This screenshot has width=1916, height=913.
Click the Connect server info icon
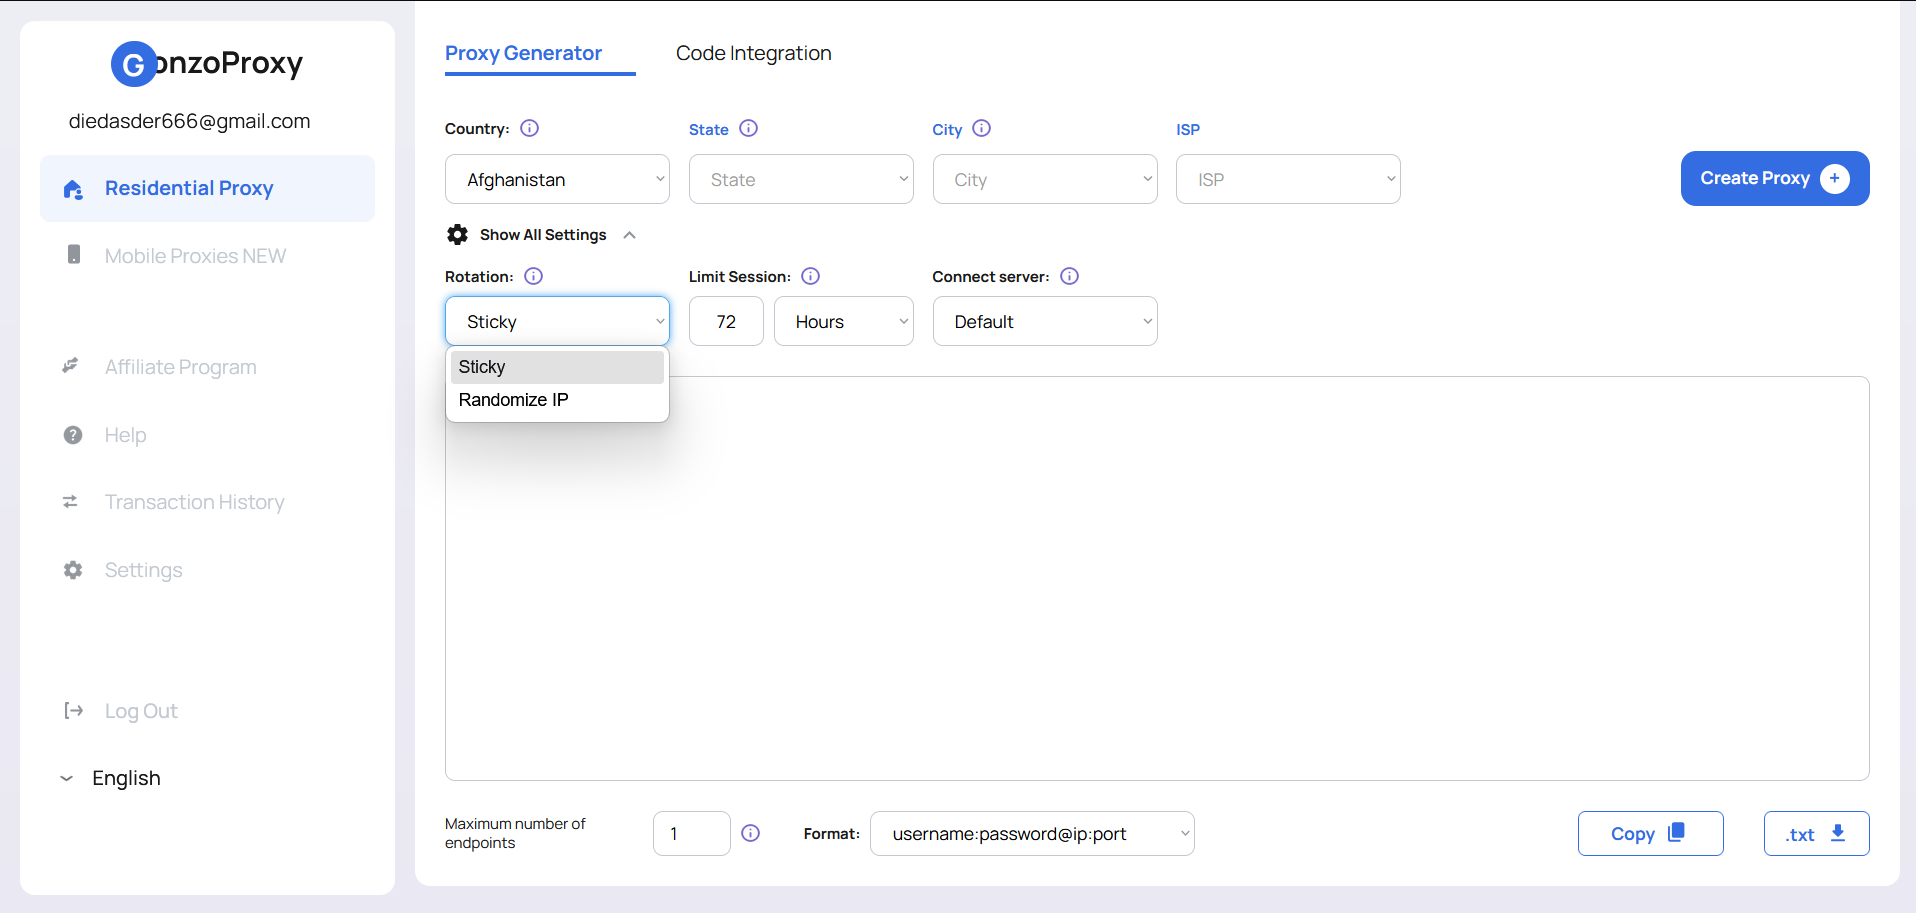(1069, 276)
